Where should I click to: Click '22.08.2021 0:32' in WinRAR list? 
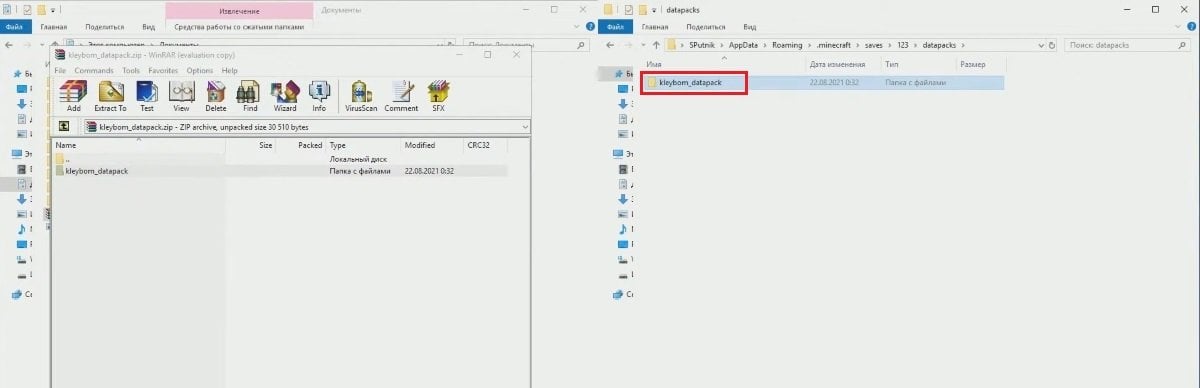(x=430, y=171)
